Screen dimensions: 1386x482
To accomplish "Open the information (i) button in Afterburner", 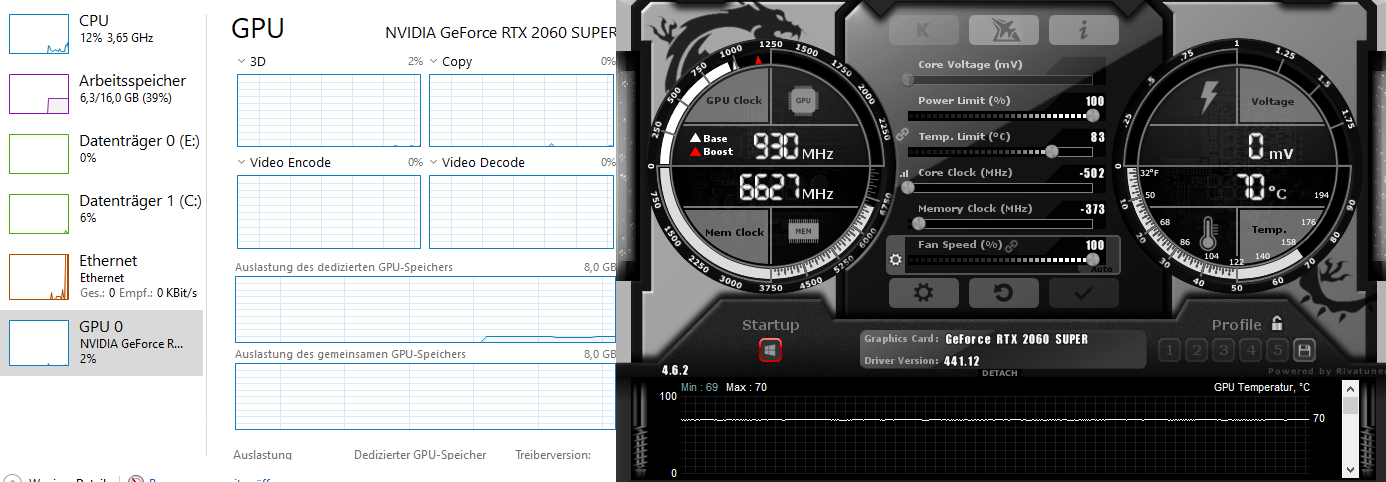I will pos(1083,29).
